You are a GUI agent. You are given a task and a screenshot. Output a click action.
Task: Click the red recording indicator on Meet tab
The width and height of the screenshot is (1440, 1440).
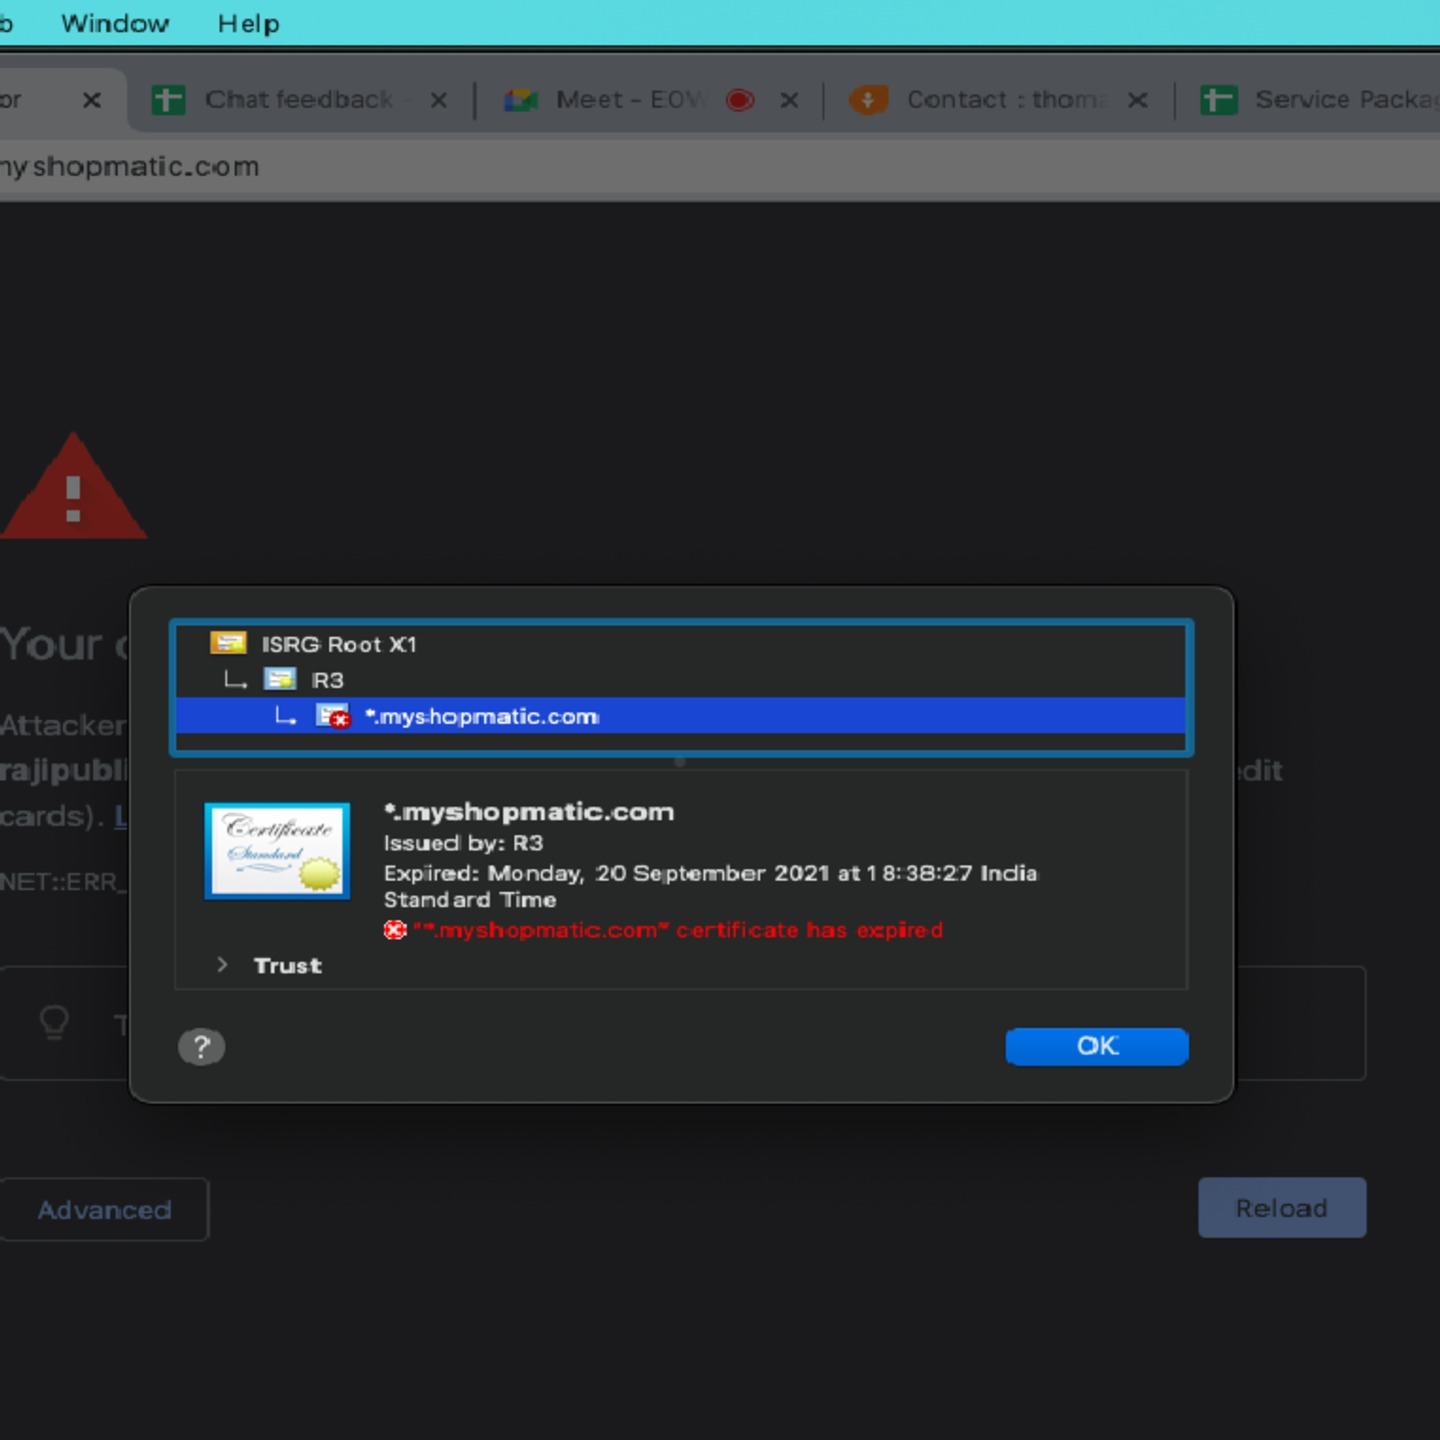pos(740,100)
